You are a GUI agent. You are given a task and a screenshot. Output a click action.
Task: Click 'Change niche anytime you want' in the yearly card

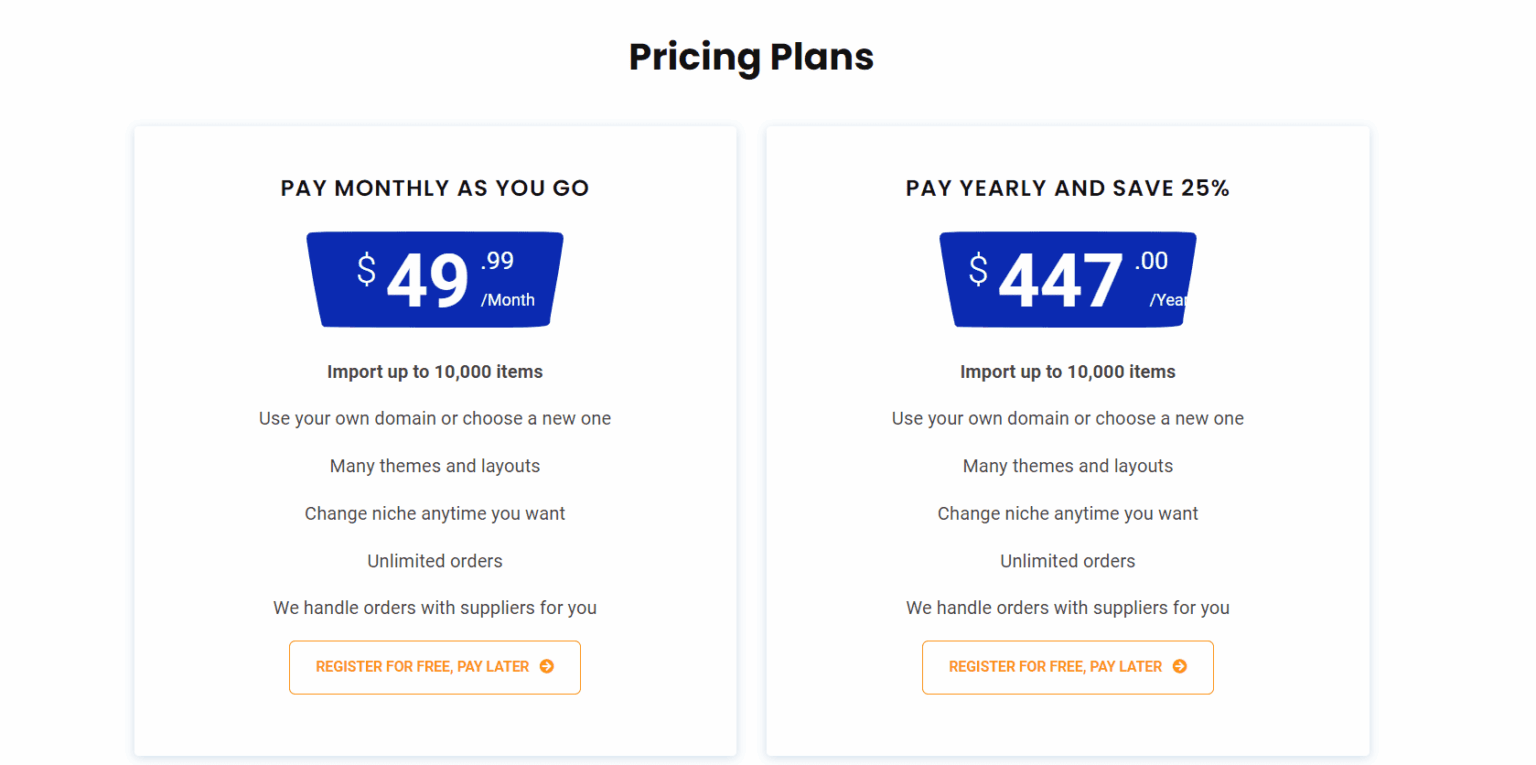[1067, 513]
